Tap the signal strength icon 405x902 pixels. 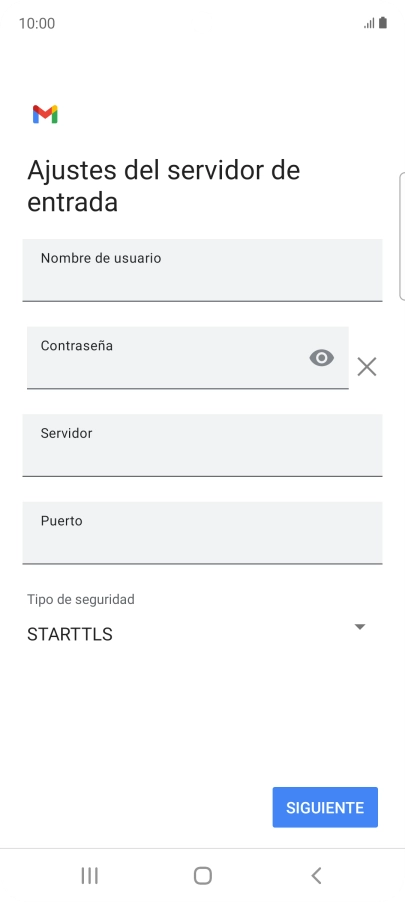pos(369,24)
